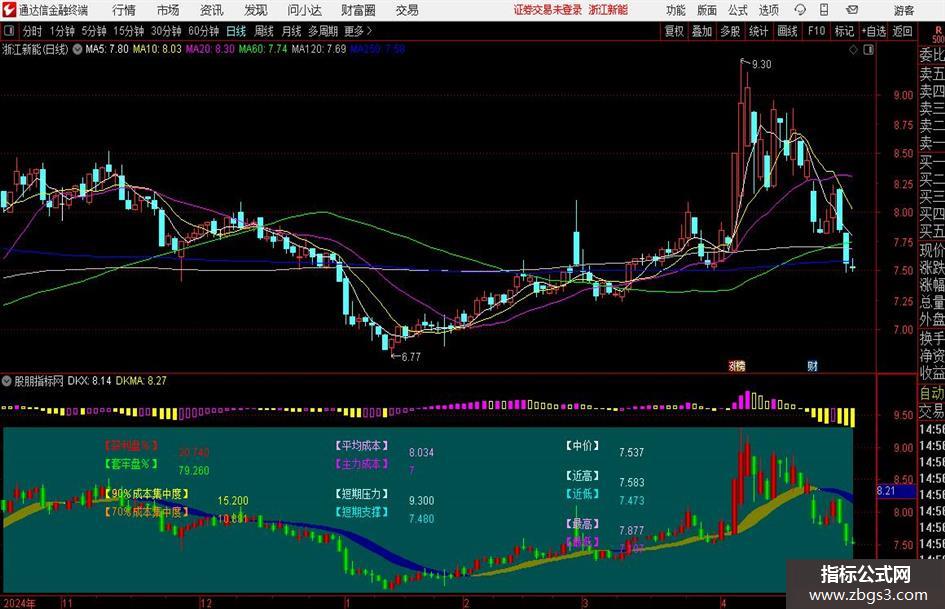Viewport: 945px width, 609px height.
Task: Click the 通达信 red logo icon
Action: 8,10
